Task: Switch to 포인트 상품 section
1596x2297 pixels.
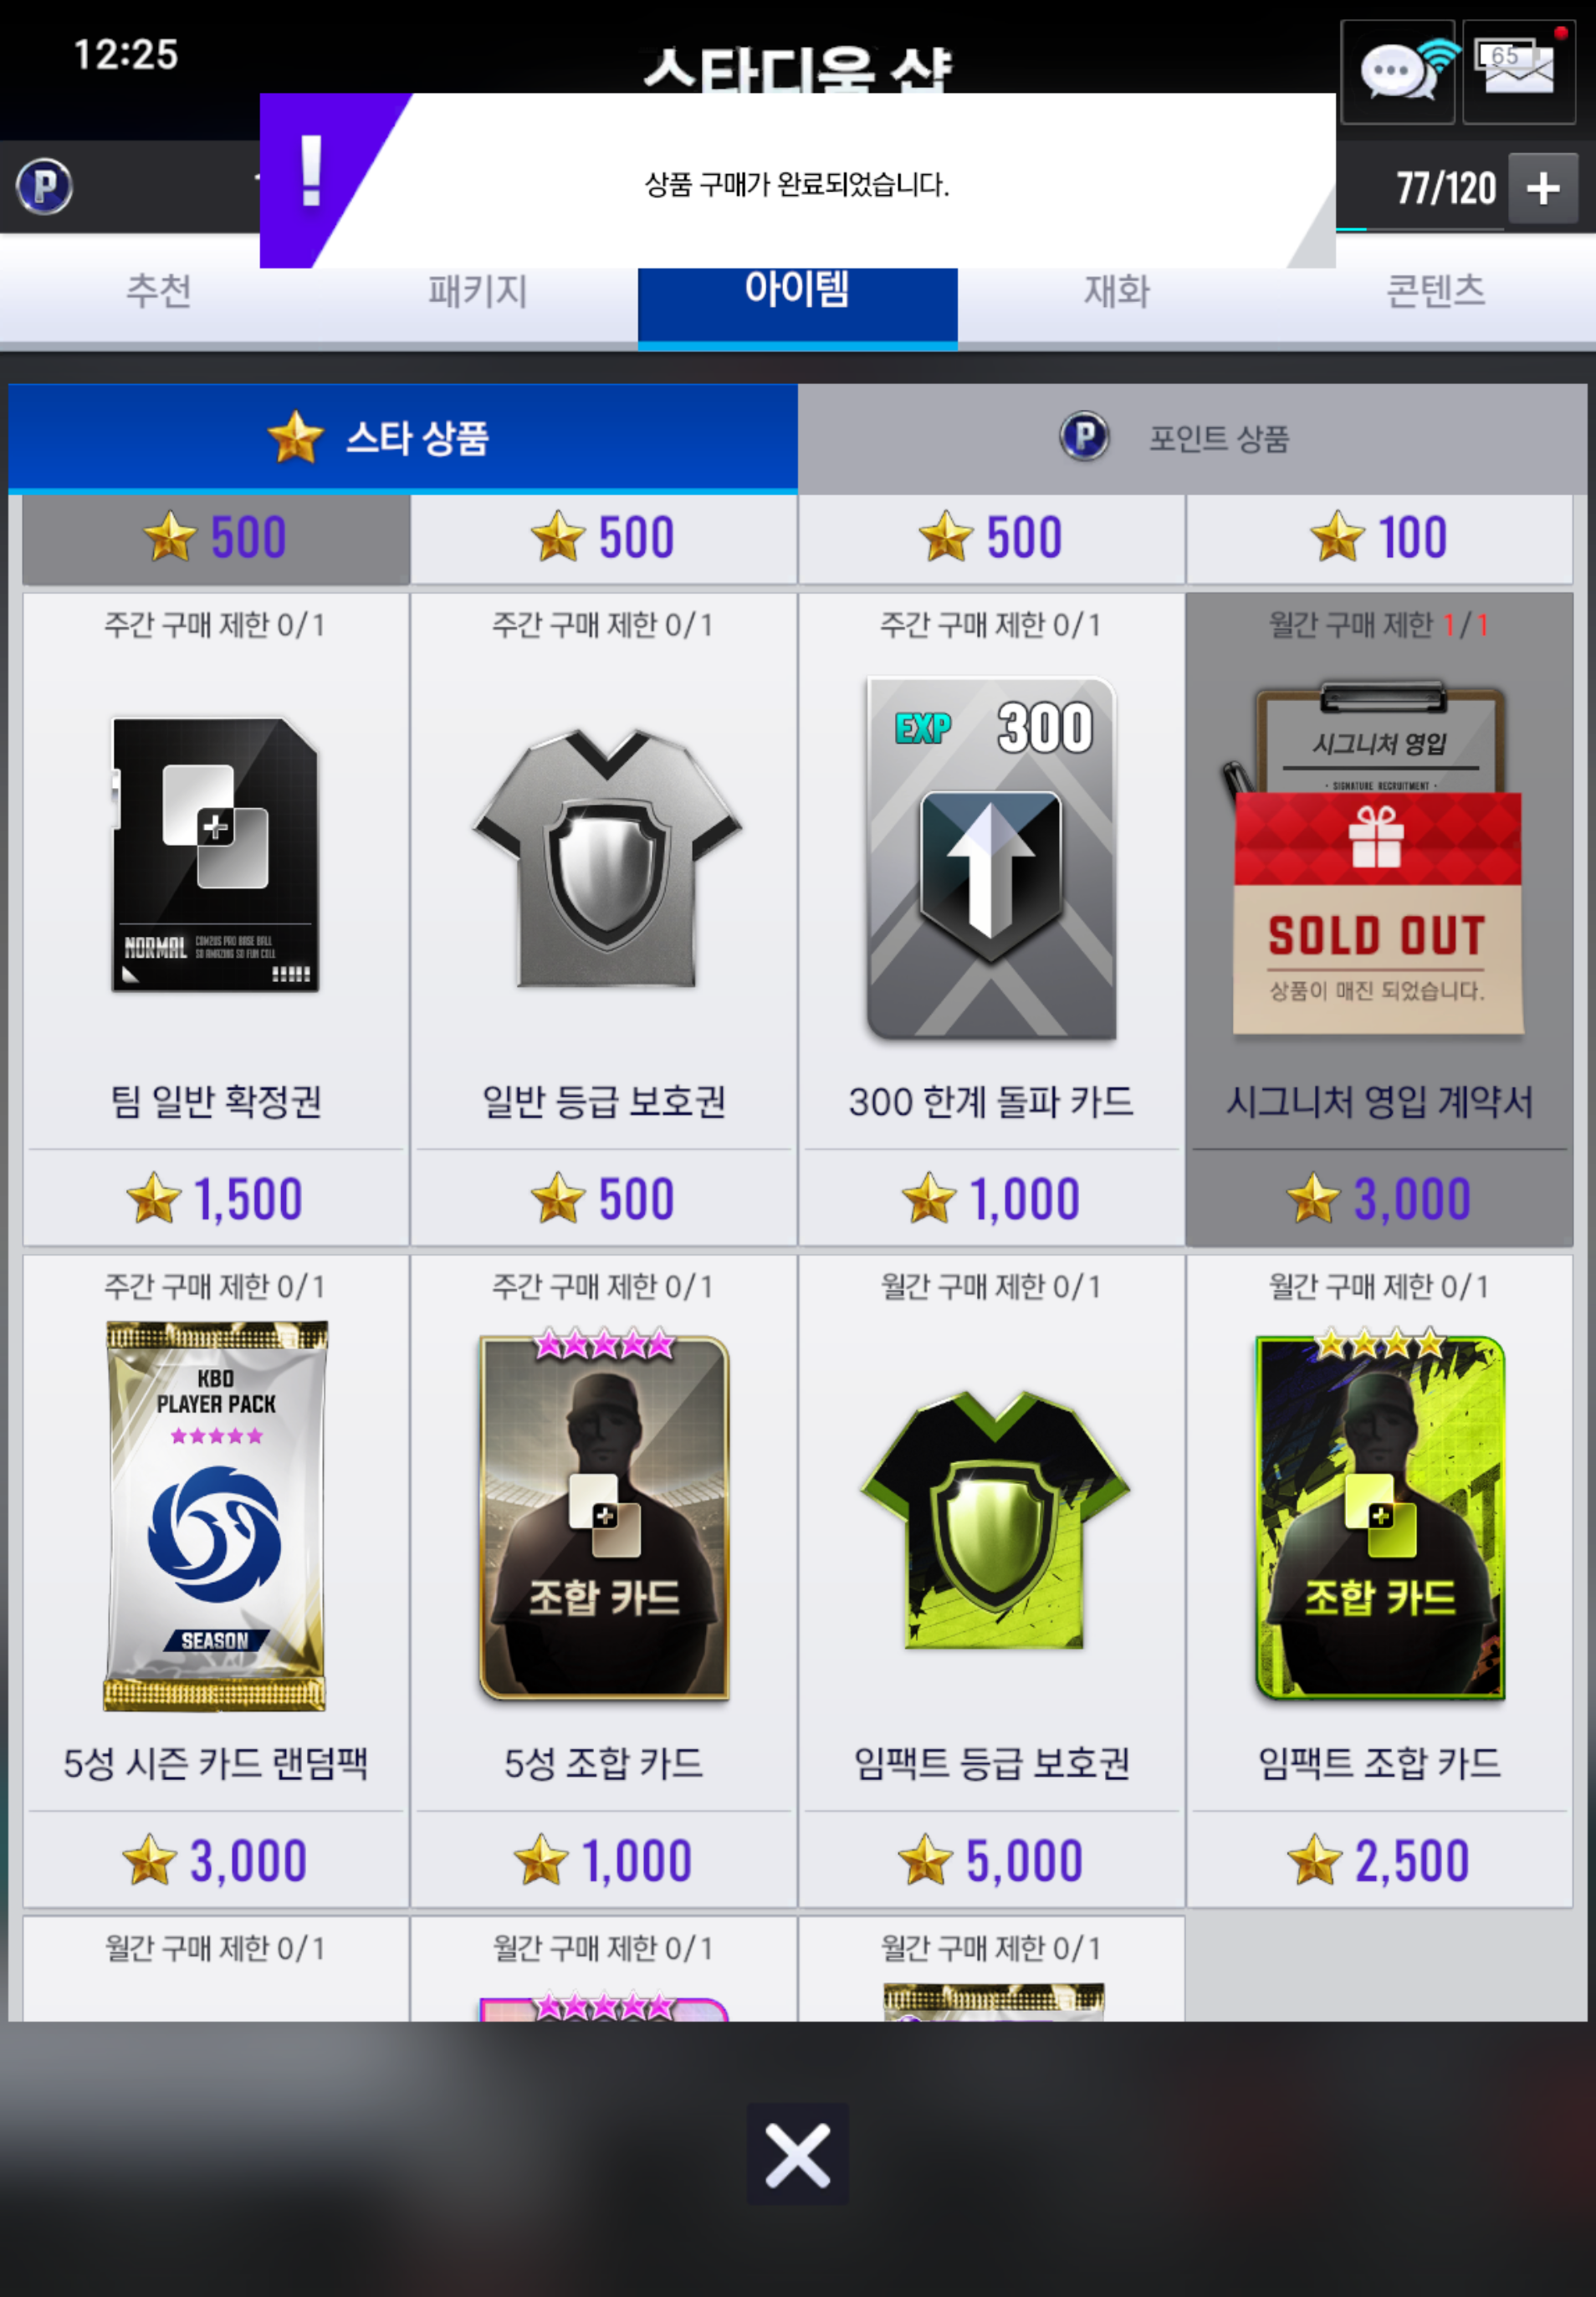Action: [1192, 438]
